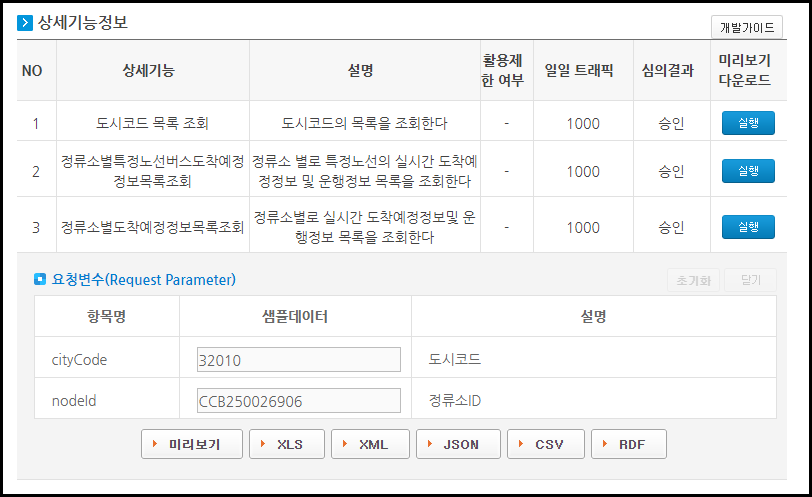Screen dimensions: 812x497
Task: Click the 도시코드 description in parameter table
Action: click(455, 359)
